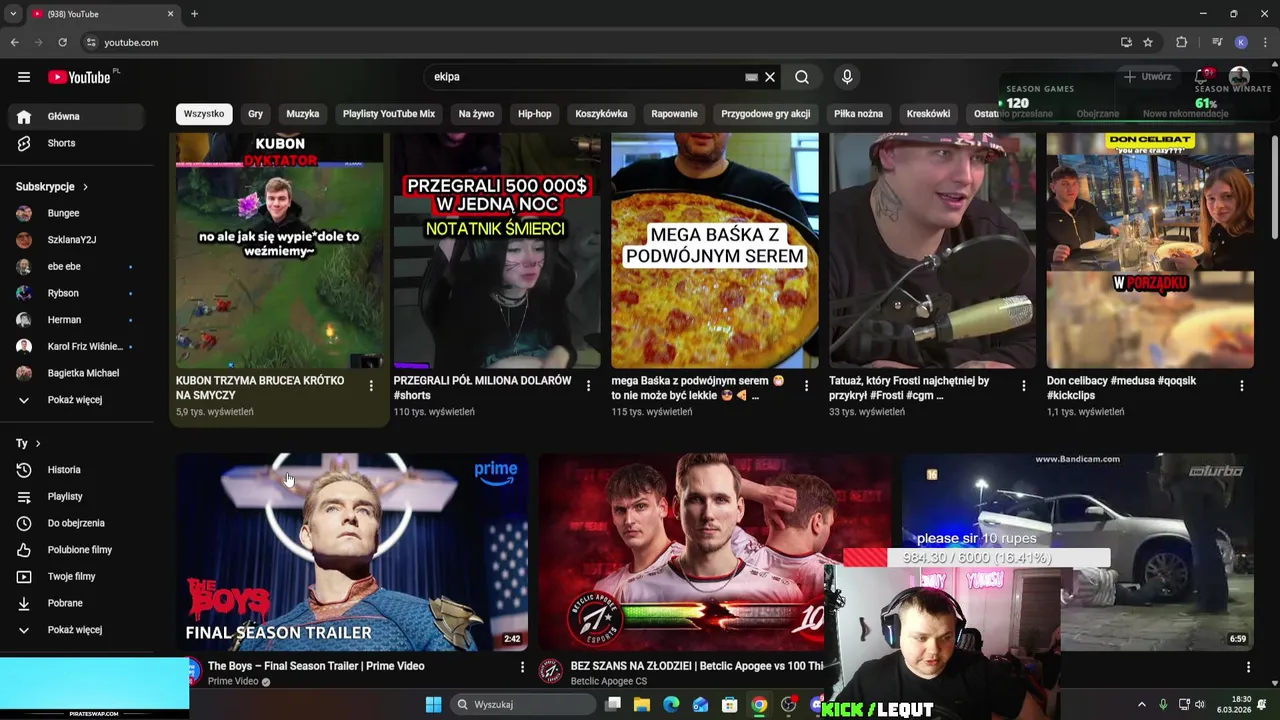
Task: Start voice search with microphone icon
Action: pos(847,77)
